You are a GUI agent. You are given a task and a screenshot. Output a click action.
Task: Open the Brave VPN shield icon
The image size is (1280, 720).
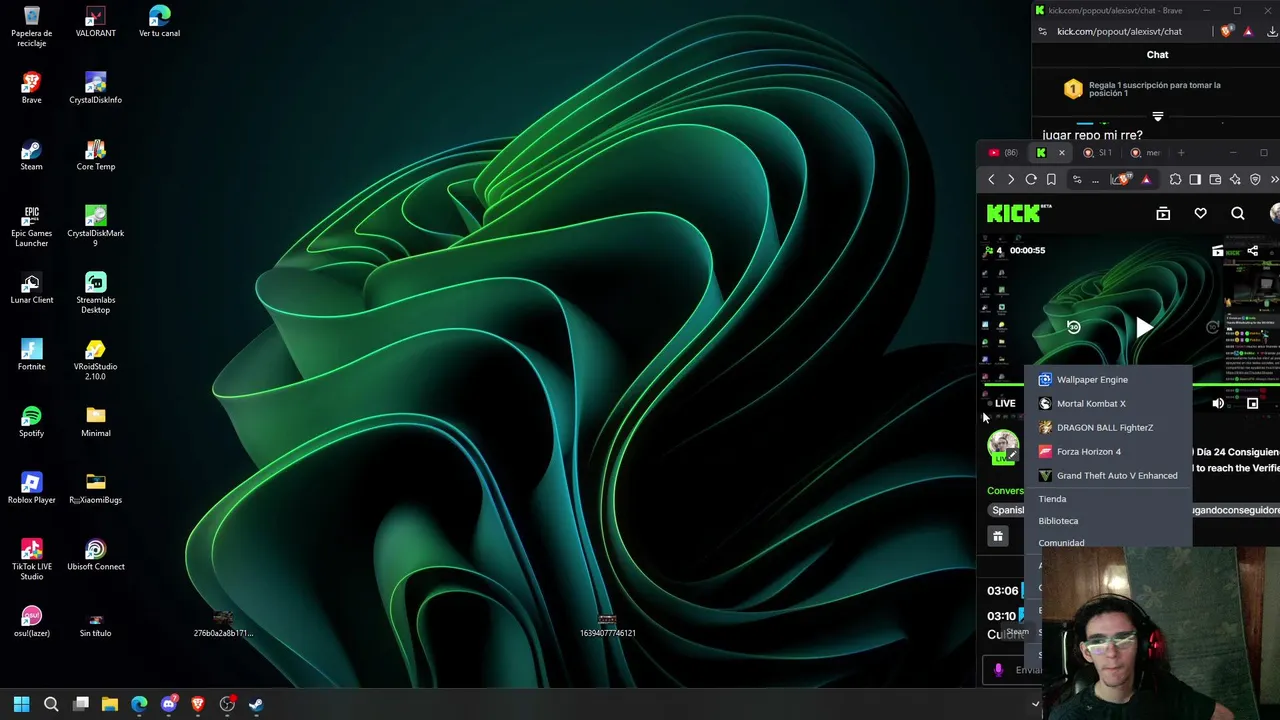pyautogui.click(x=1255, y=180)
